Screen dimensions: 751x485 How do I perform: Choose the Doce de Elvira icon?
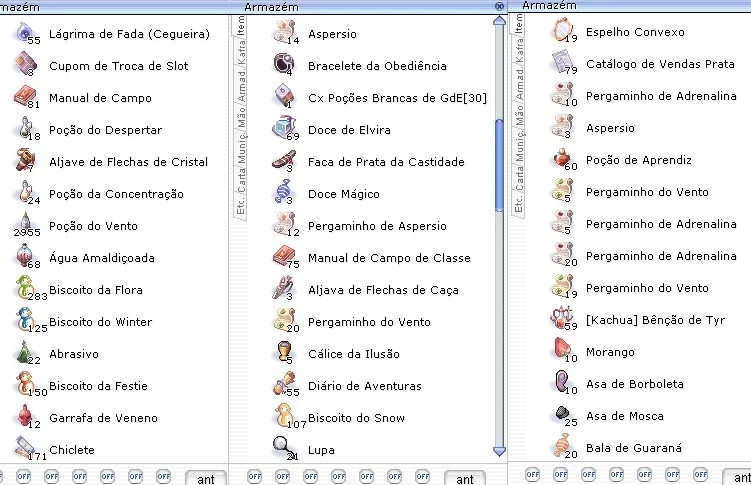point(284,129)
